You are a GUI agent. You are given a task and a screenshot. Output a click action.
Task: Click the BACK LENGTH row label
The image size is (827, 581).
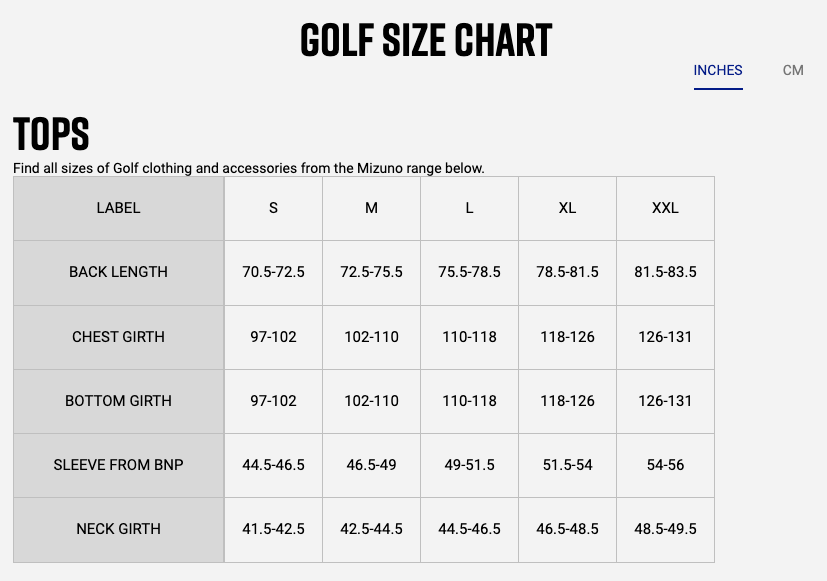click(x=118, y=272)
